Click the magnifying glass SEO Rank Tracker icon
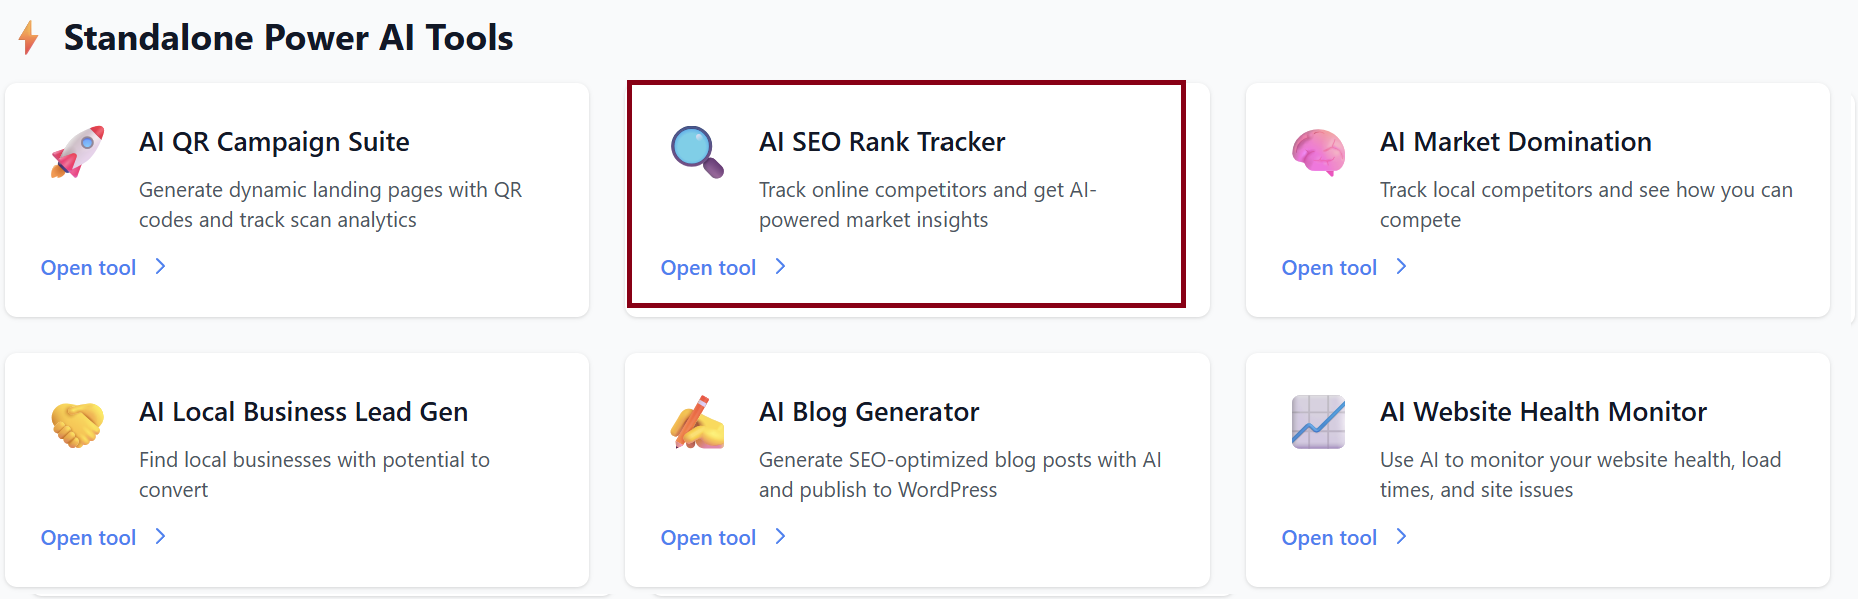The height and width of the screenshot is (599, 1858). (x=697, y=152)
